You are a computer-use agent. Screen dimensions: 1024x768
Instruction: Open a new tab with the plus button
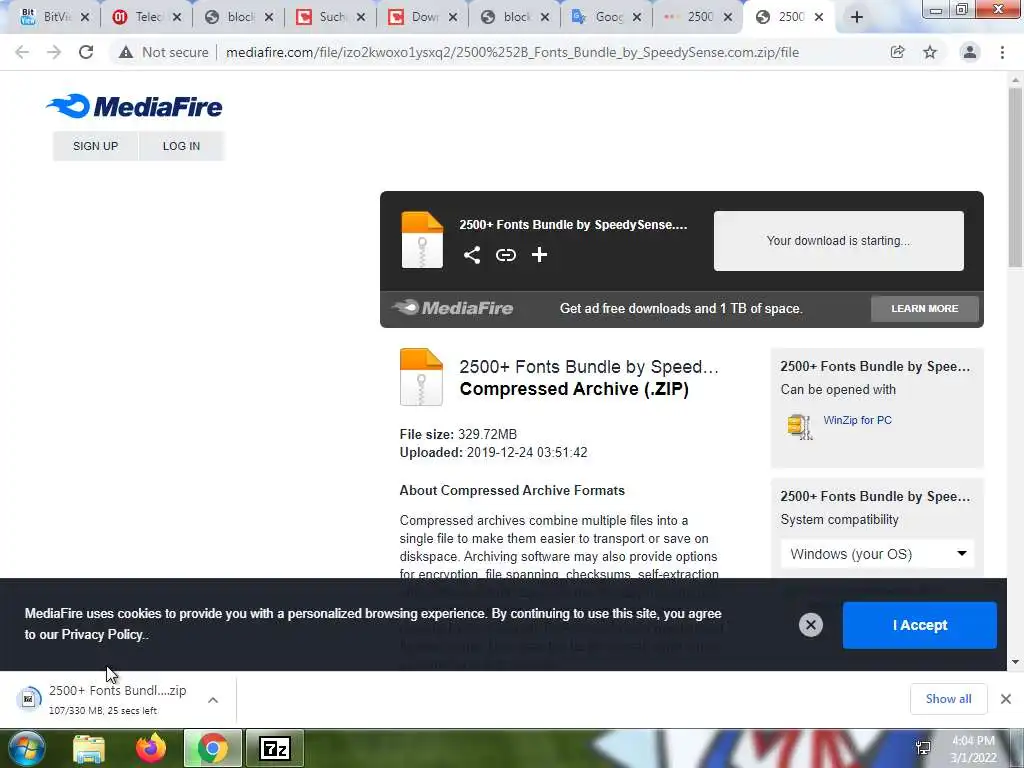[x=857, y=17]
